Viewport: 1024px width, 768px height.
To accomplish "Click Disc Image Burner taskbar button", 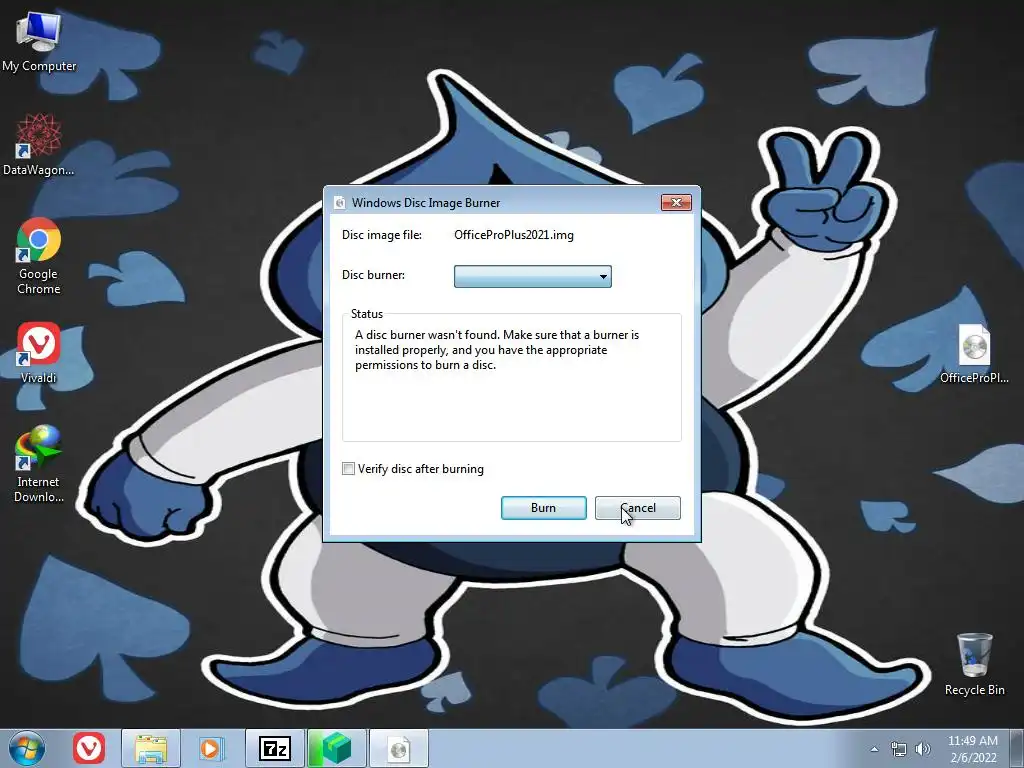I will click(x=399, y=748).
